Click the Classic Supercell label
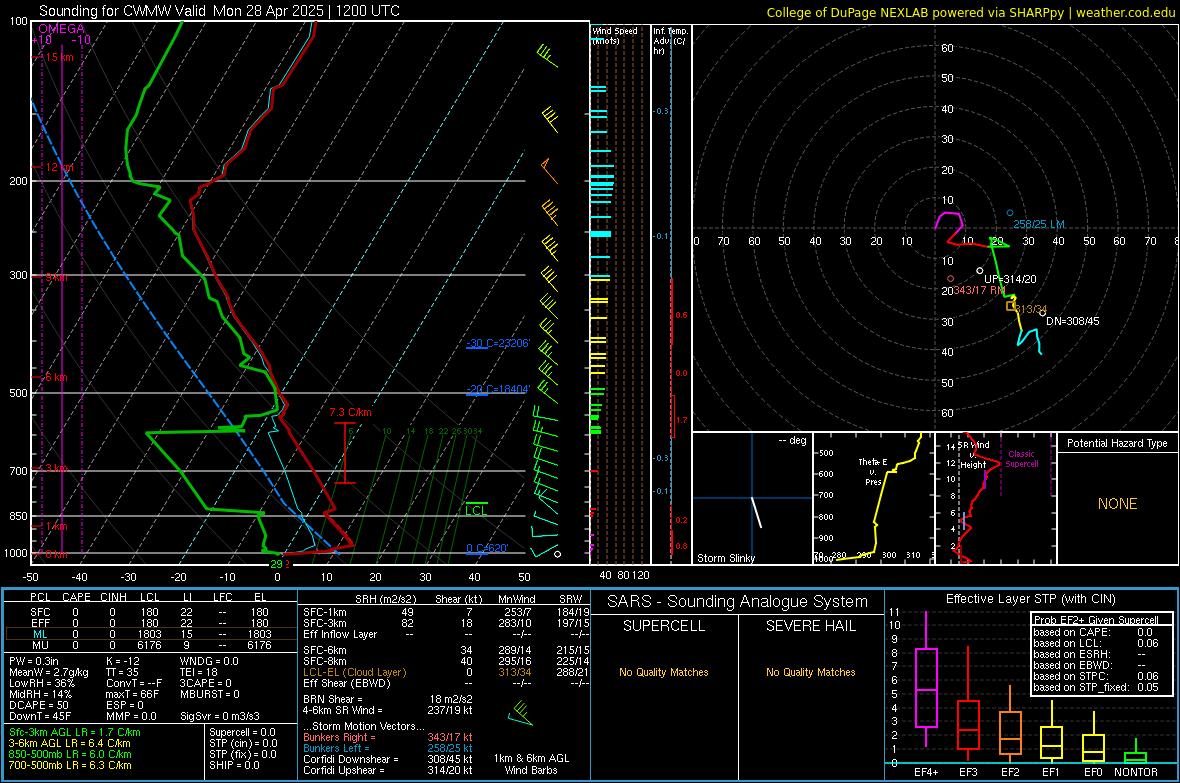This screenshot has height=783, width=1180. coord(1021,459)
